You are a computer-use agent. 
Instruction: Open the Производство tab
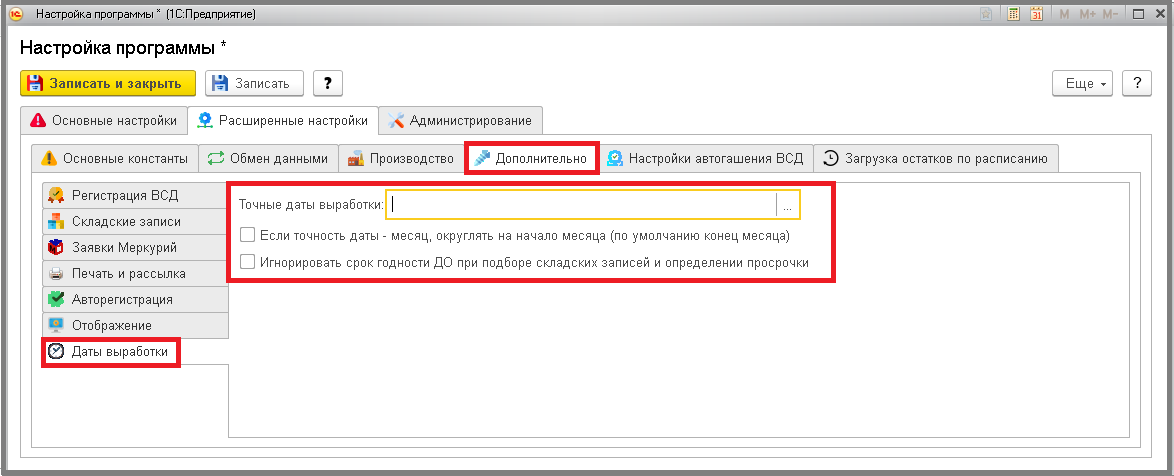point(401,159)
